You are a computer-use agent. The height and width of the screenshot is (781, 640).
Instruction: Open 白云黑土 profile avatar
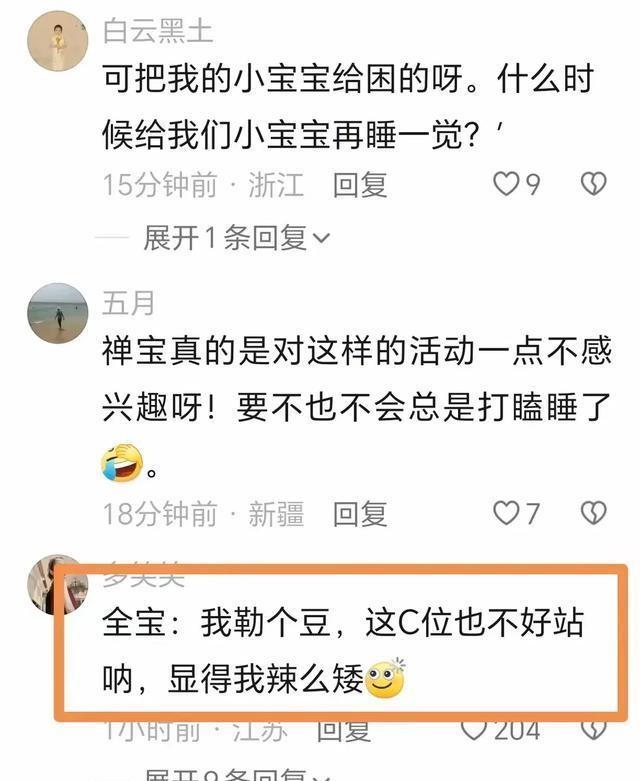point(57,40)
